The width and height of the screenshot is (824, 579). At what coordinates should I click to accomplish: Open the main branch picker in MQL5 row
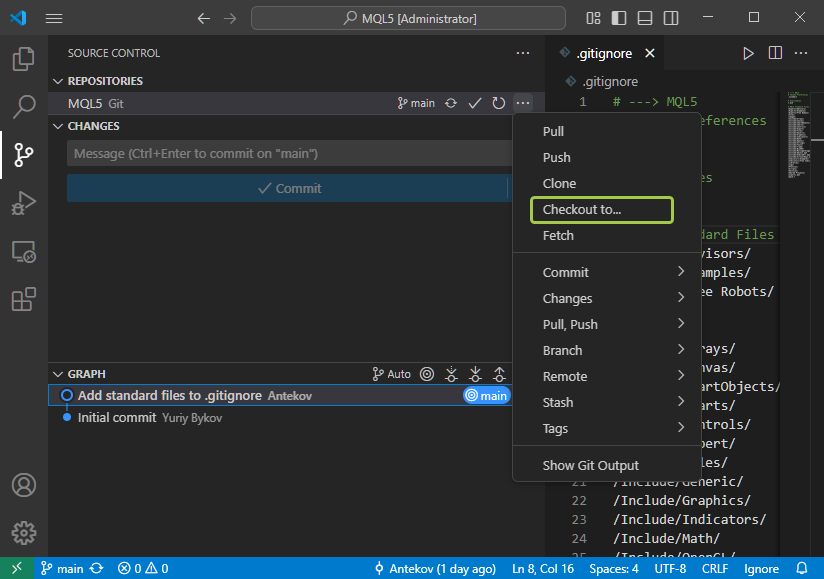tap(416, 104)
